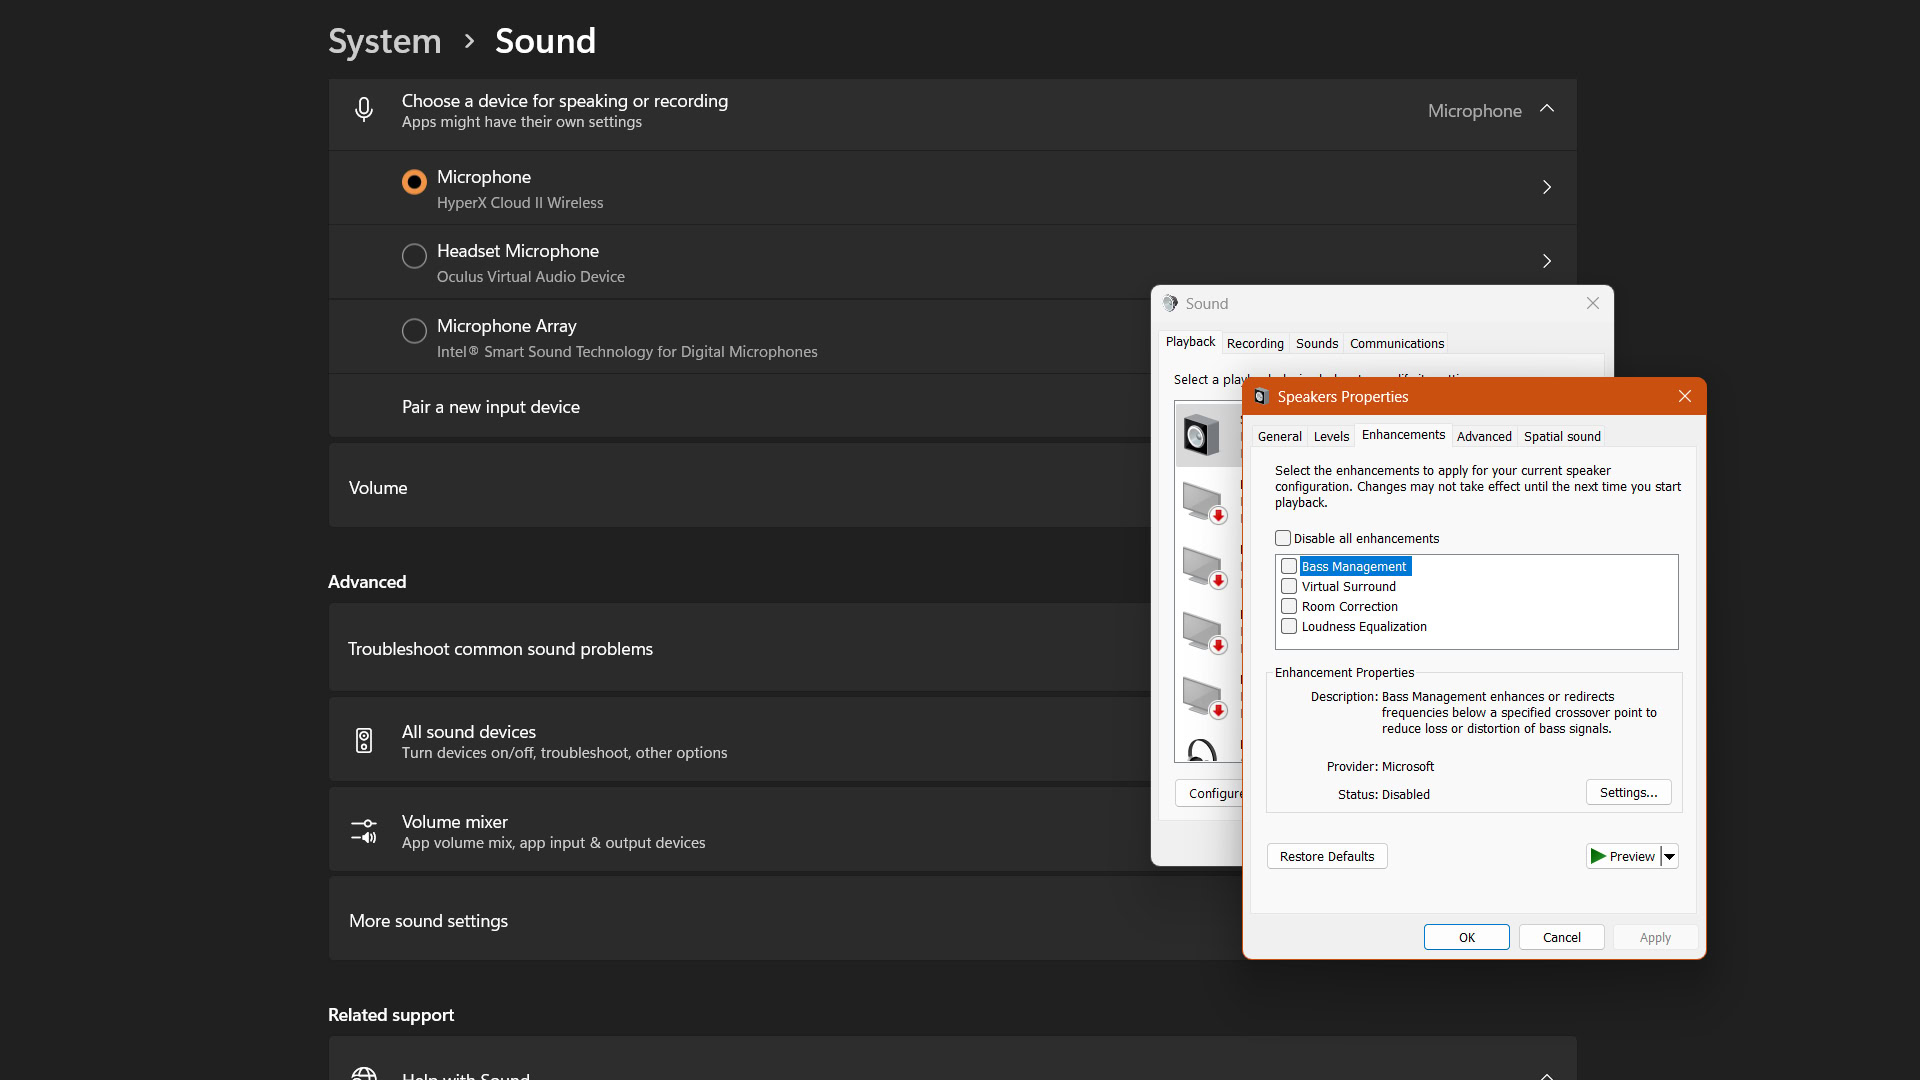Navigate back to System in breadcrumb
Viewport: 1920px width, 1080px height.
tap(384, 41)
